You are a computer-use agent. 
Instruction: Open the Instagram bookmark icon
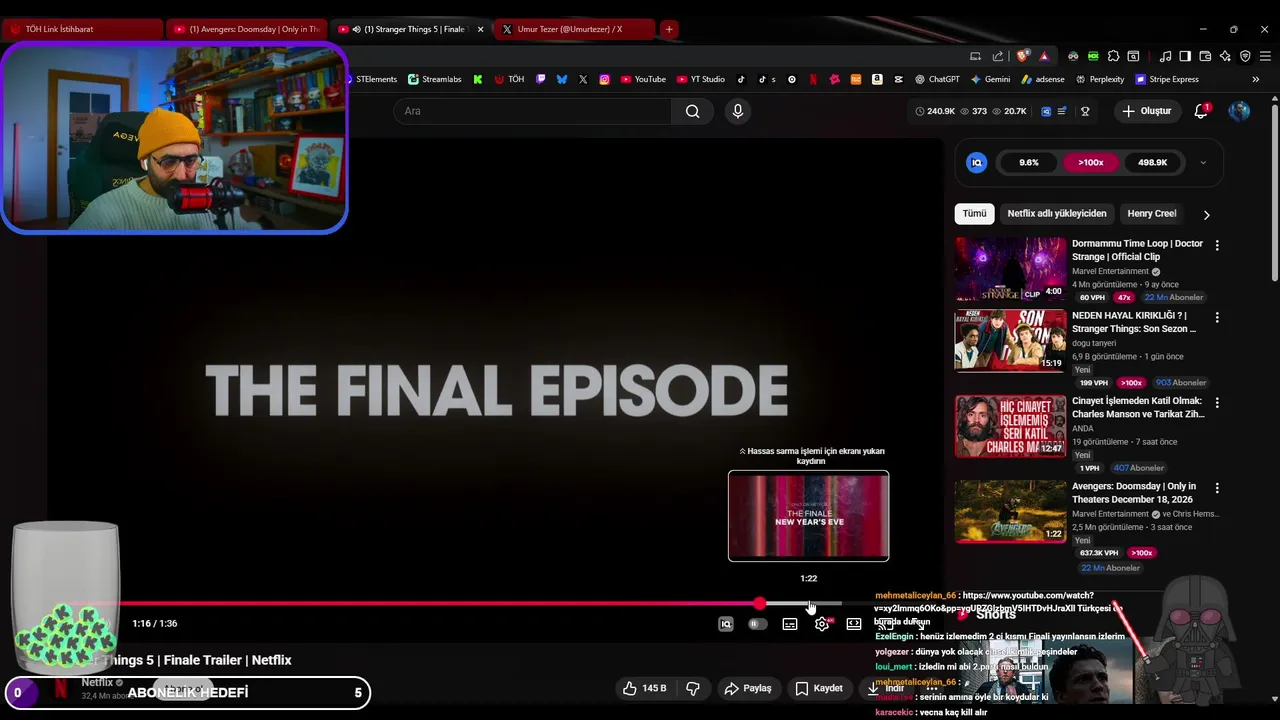pyautogui.click(x=604, y=79)
